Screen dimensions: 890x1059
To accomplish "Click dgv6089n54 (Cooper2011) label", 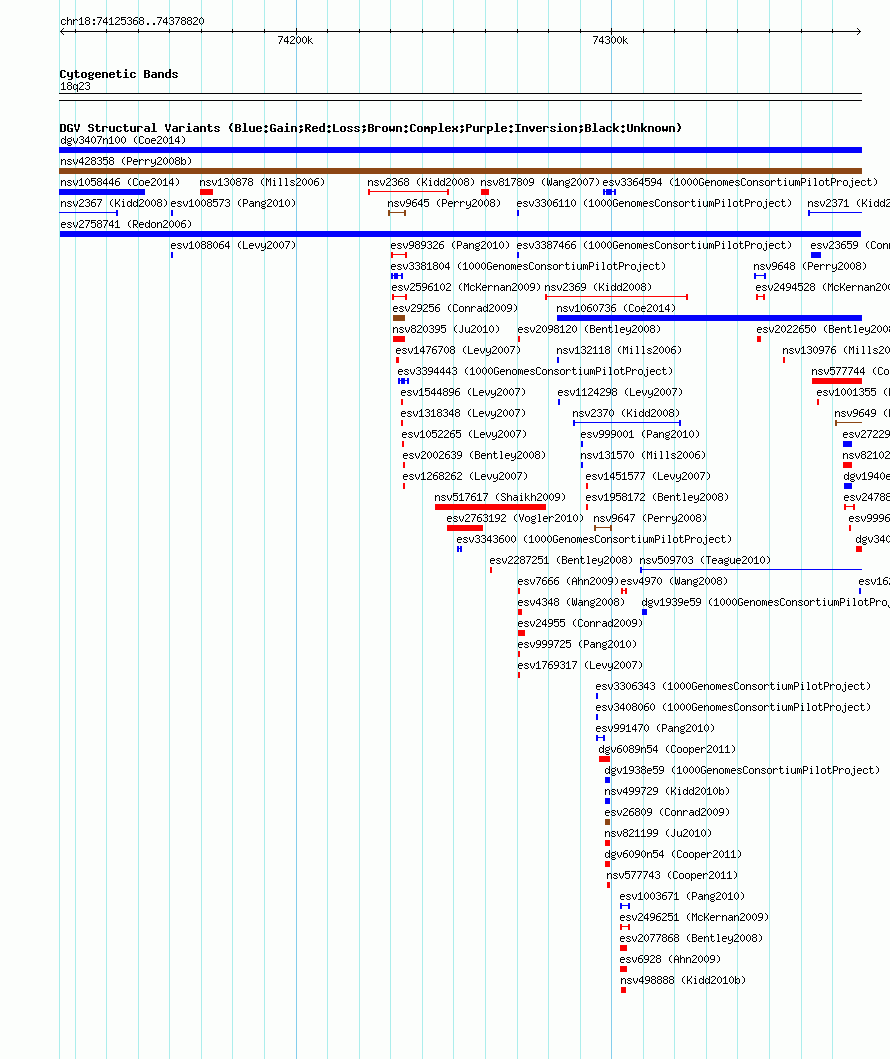I will pos(667,749).
